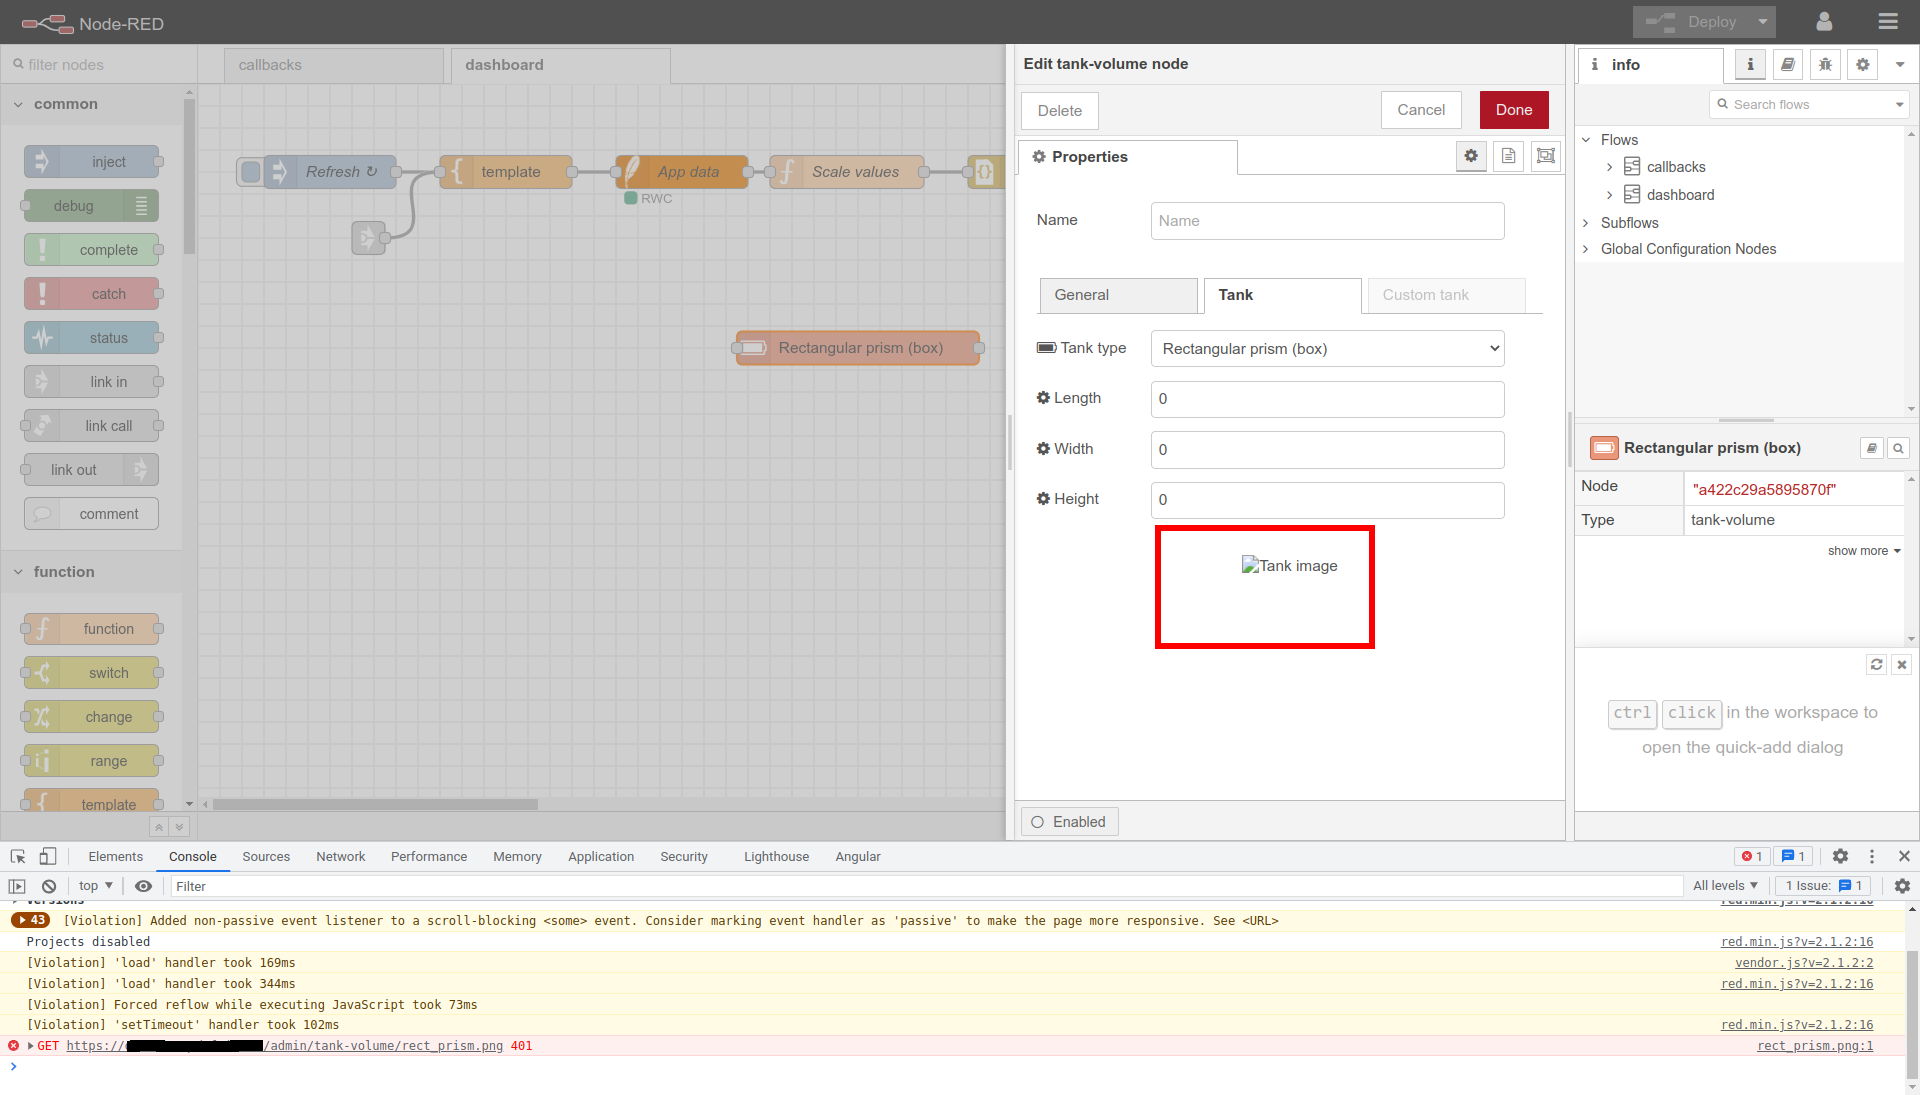
Task: Click the Done button
Action: [x=1513, y=110]
